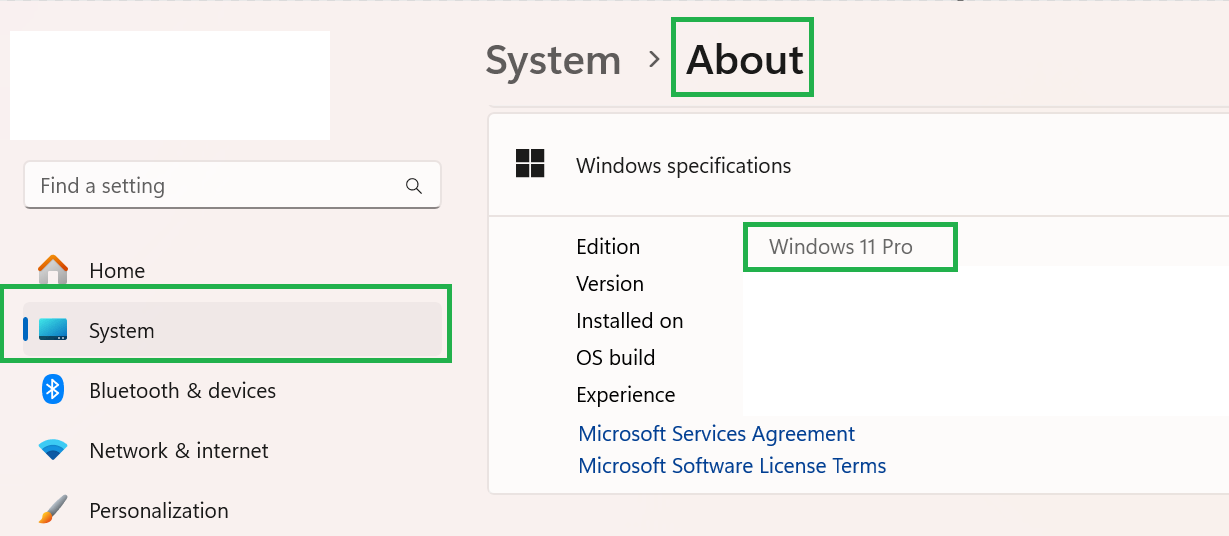Image resolution: width=1229 pixels, height=536 pixels.
Task: Select the Experience label
Action: pos(626,395)
